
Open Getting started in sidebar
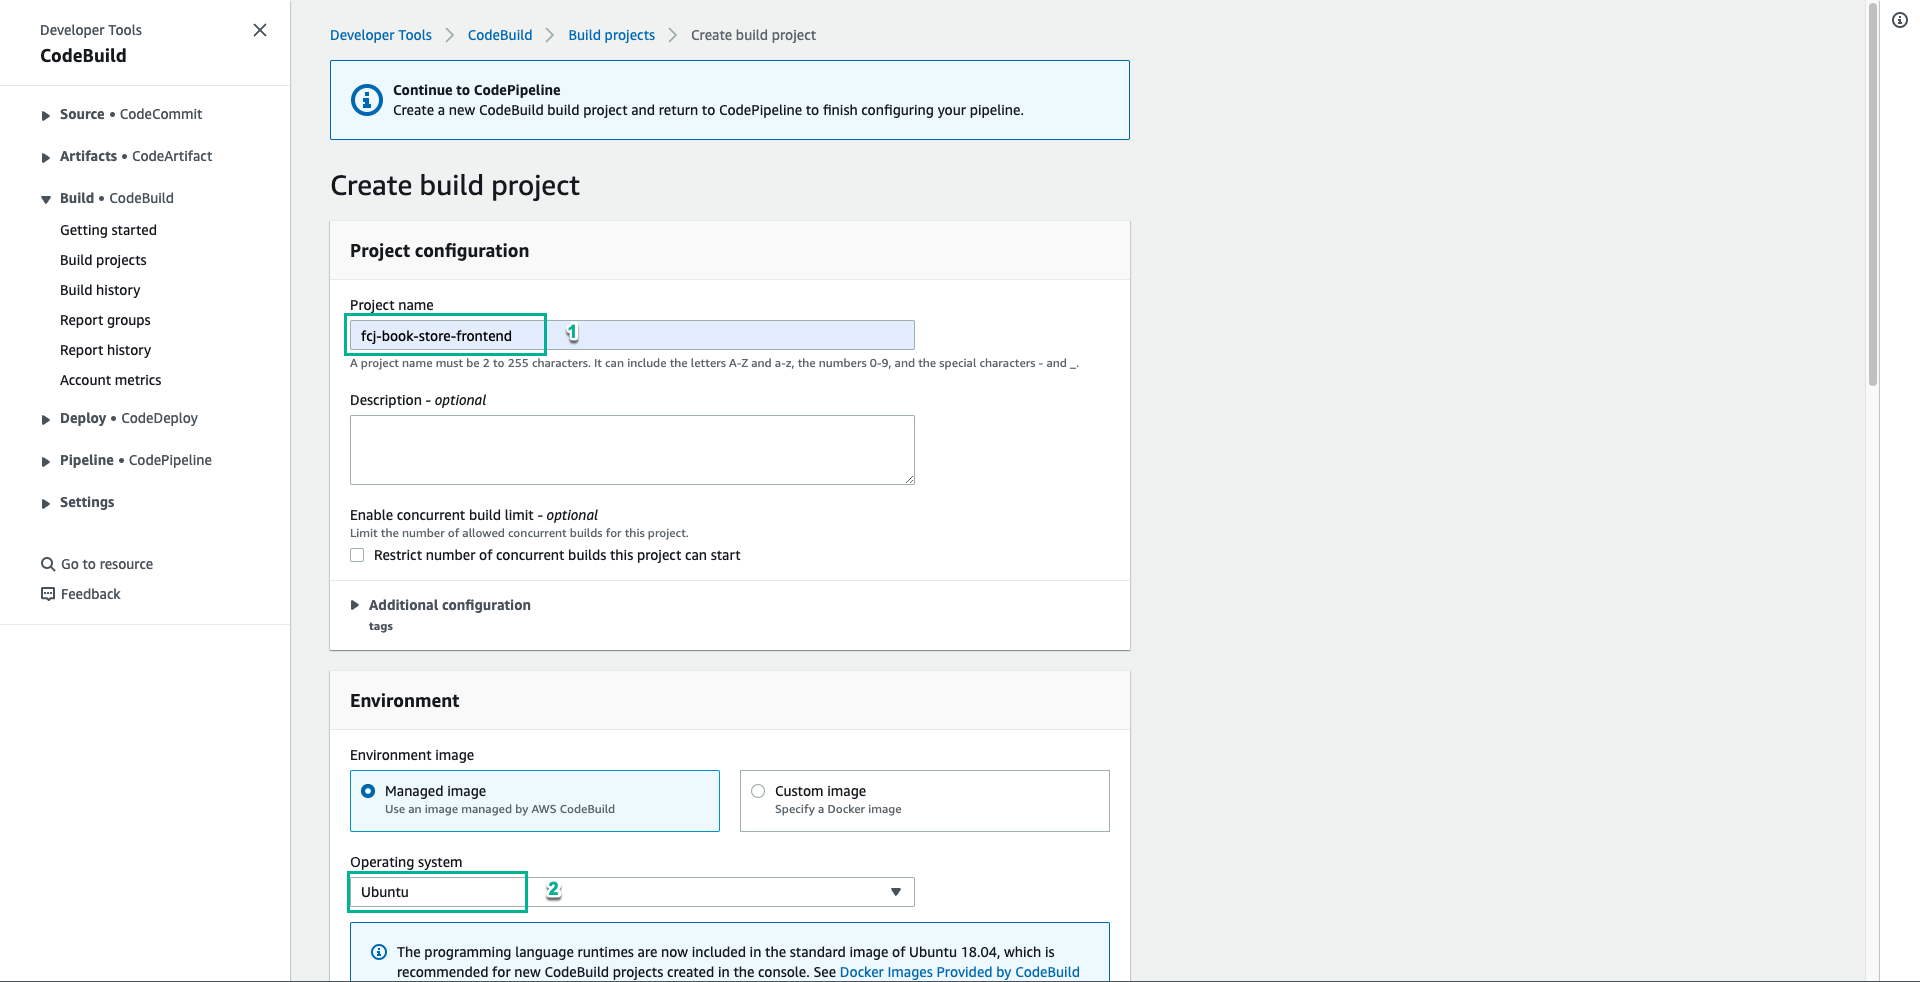[108, 230]
